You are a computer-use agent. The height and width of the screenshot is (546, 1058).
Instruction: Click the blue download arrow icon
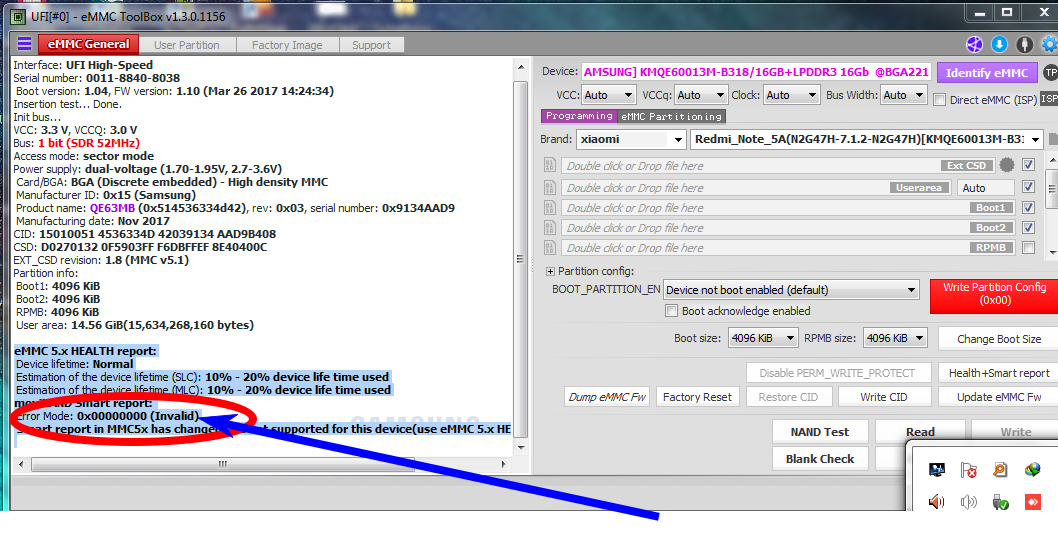point(999,45)
